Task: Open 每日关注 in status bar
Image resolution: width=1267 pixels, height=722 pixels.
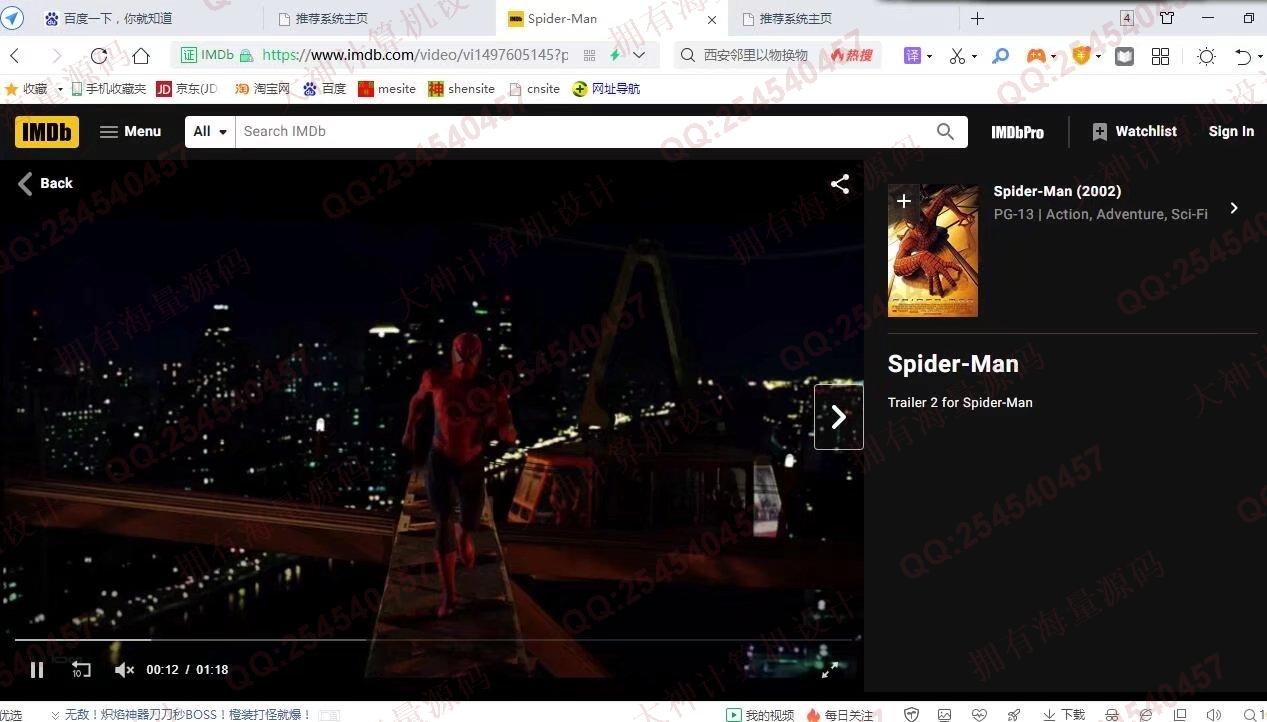Action: pos(840,714)
